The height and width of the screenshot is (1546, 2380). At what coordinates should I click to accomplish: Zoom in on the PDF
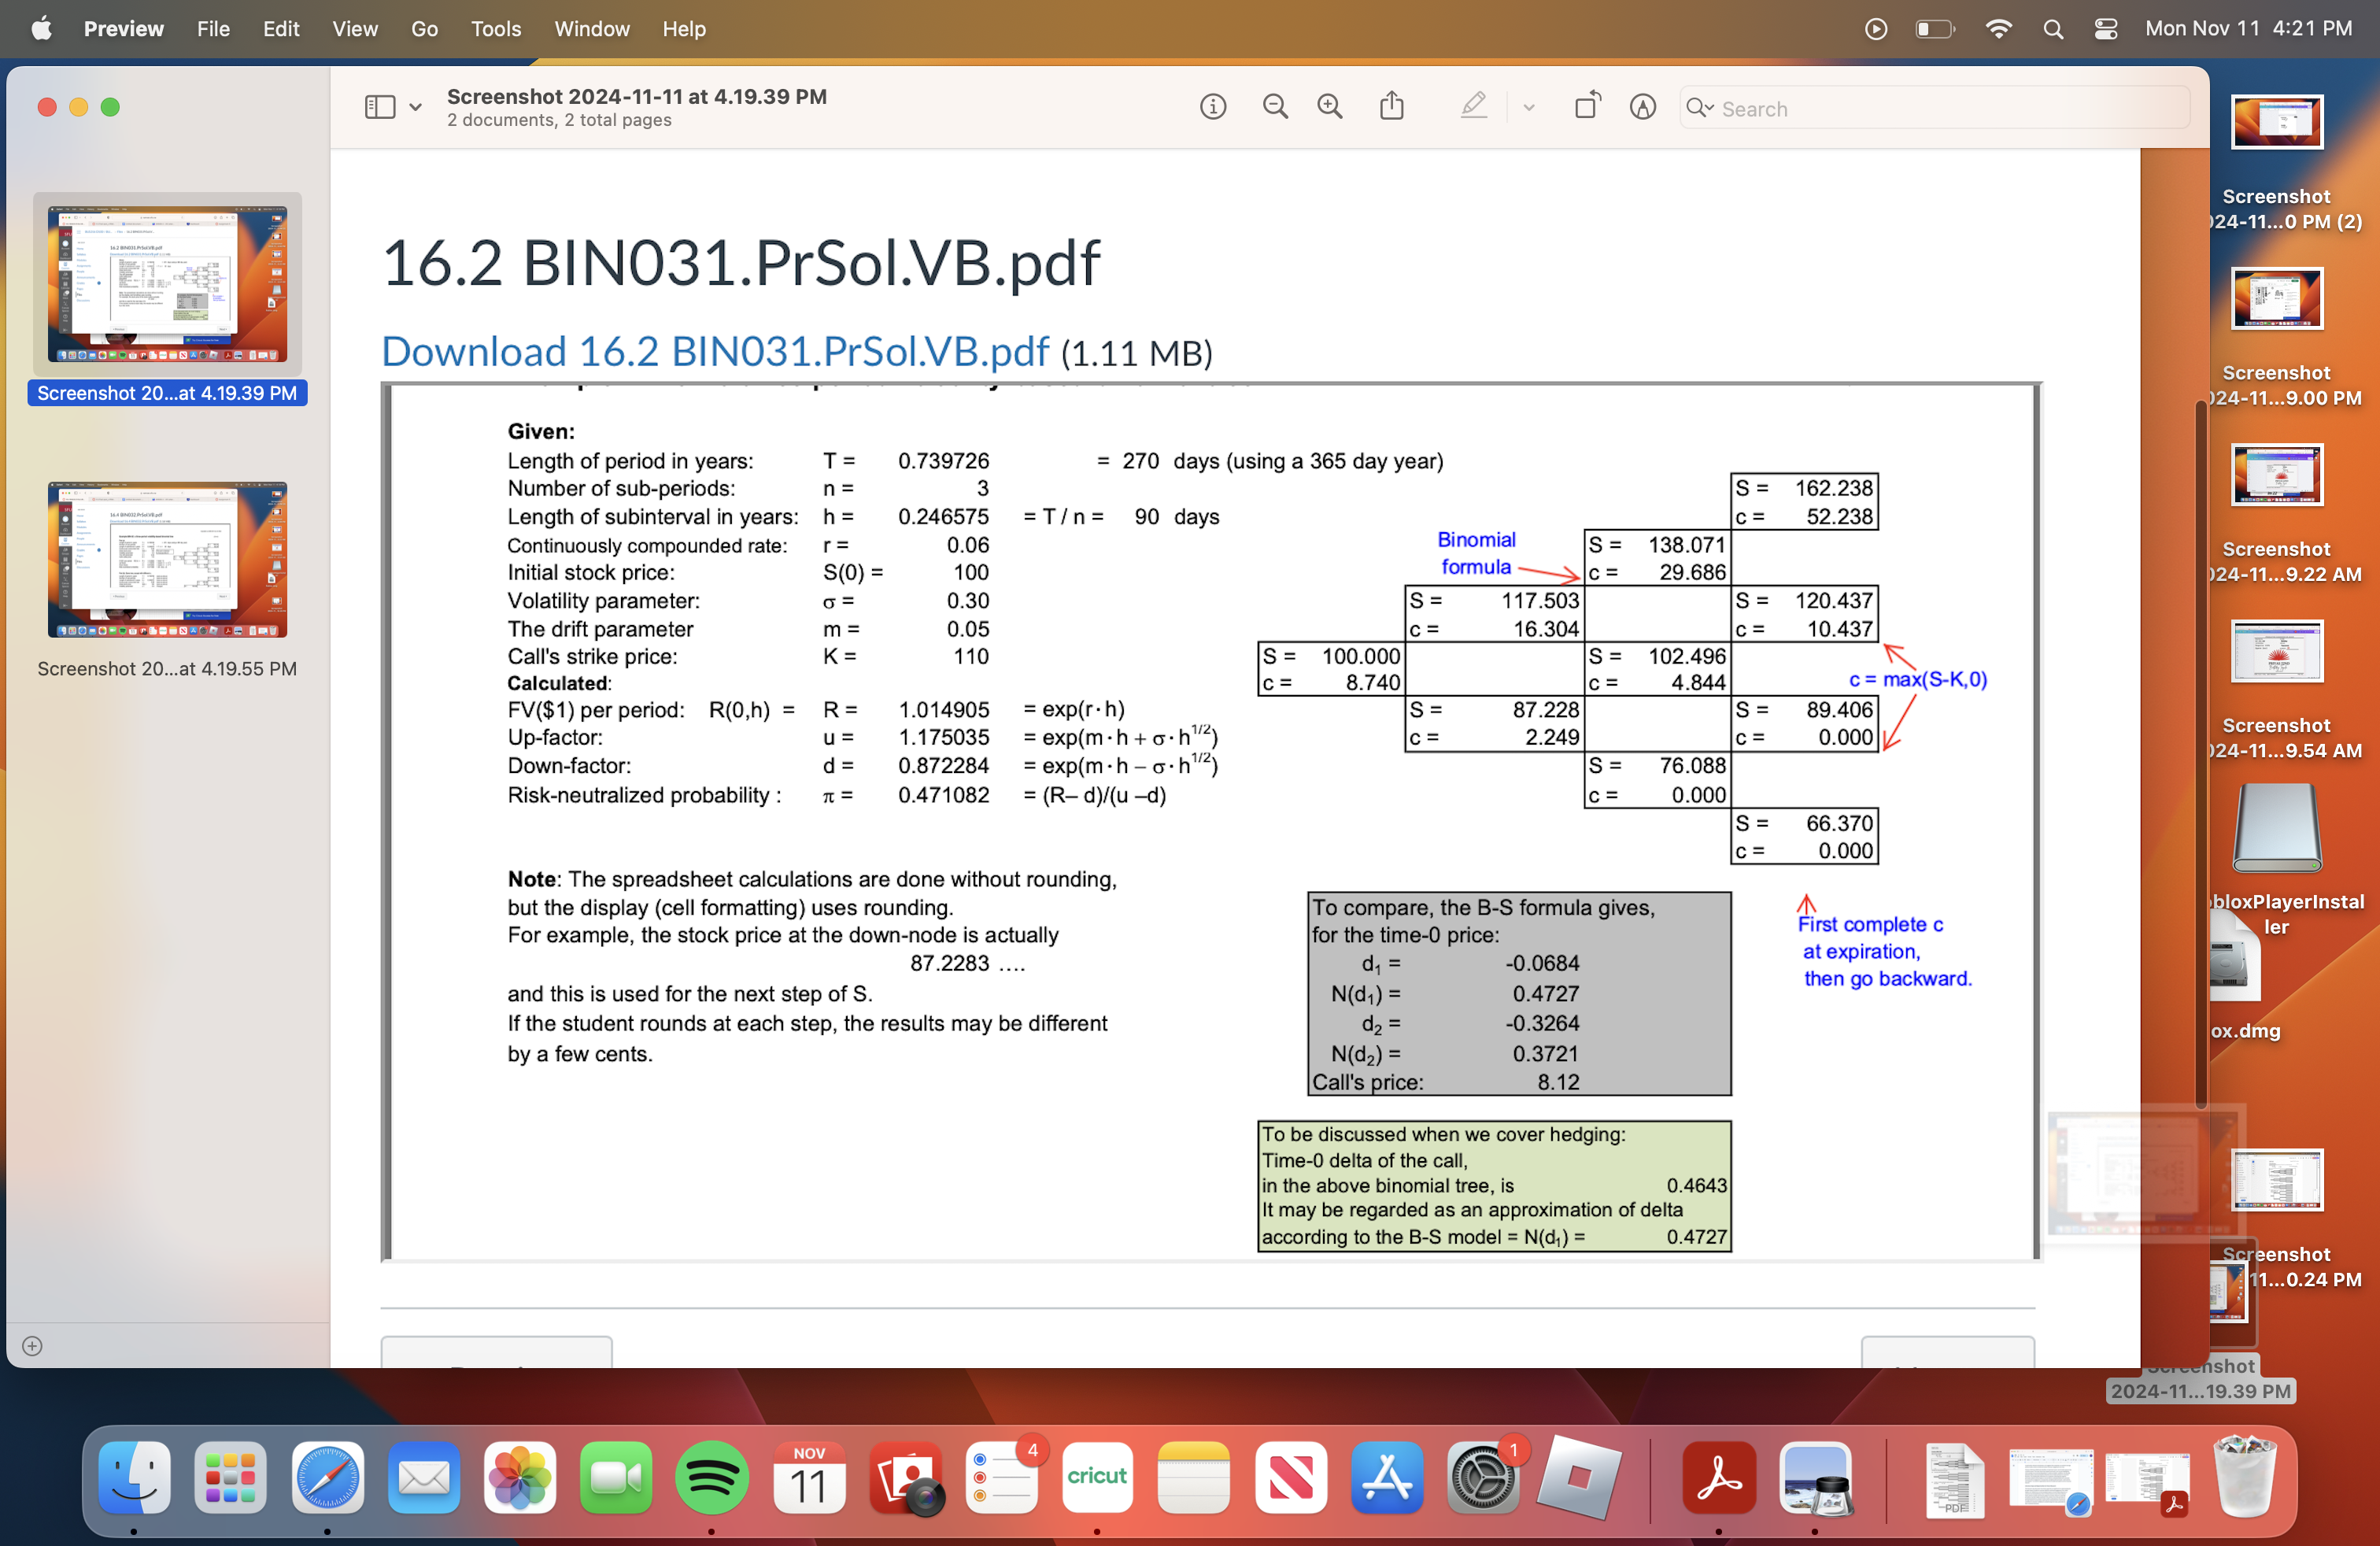[x=1329, y=106]
